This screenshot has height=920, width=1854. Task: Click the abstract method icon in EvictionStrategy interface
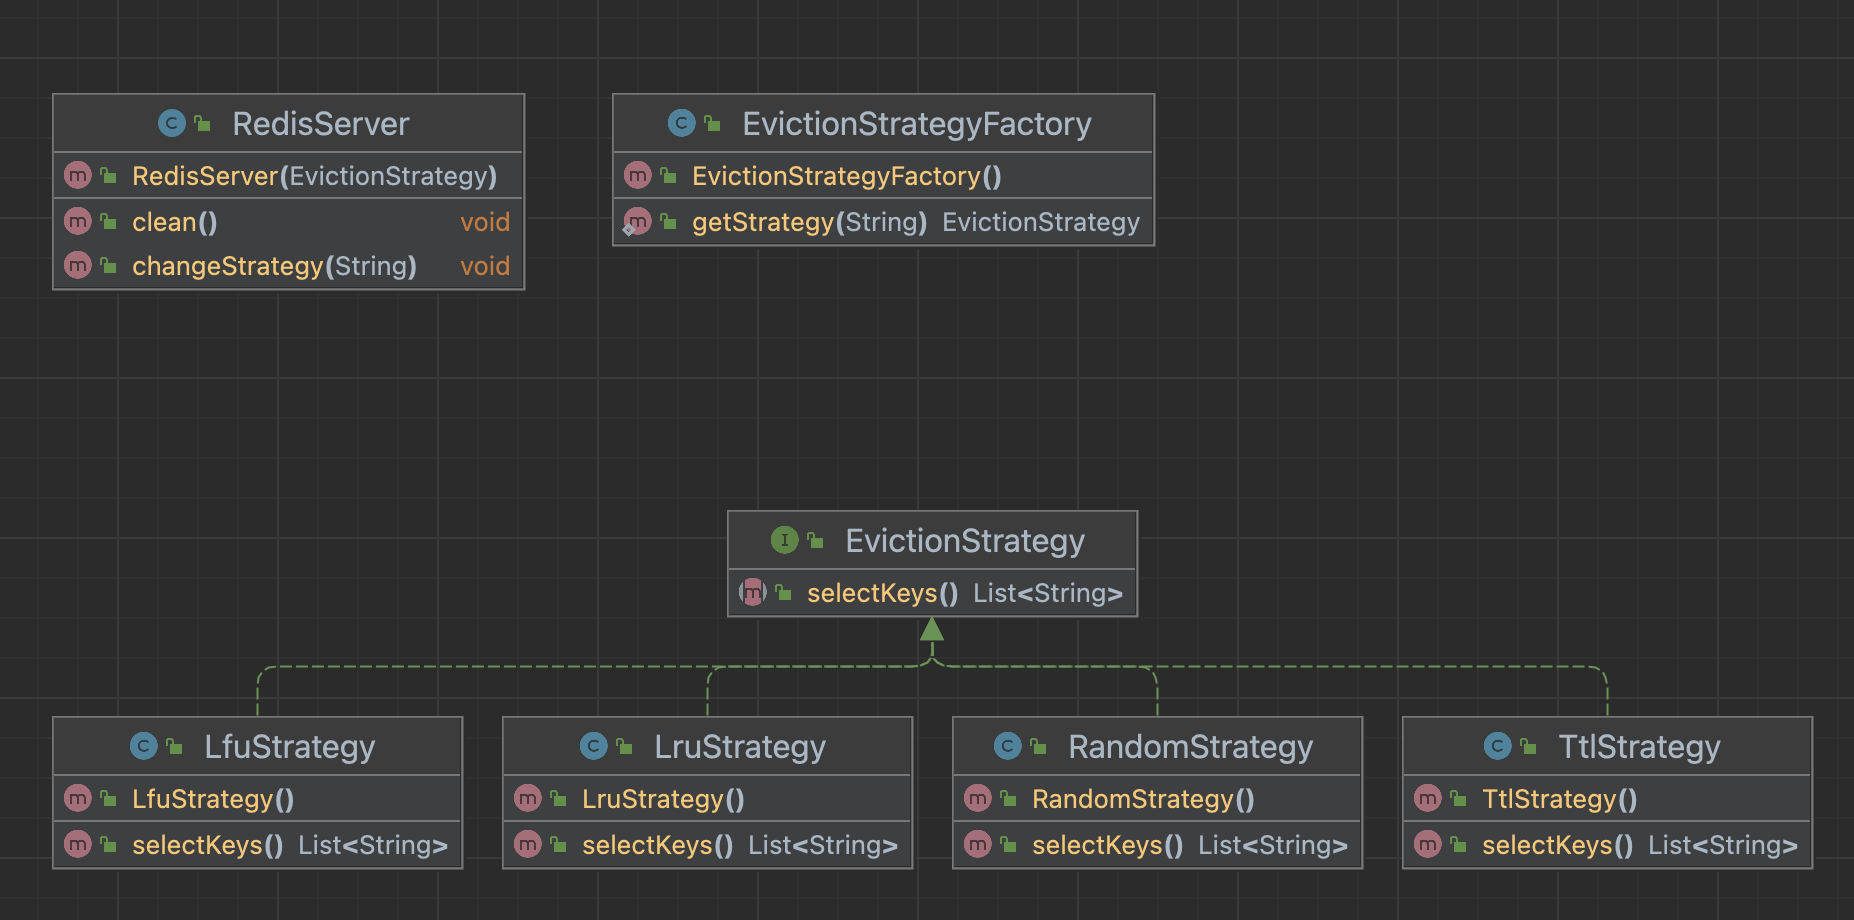pos(753,592)
